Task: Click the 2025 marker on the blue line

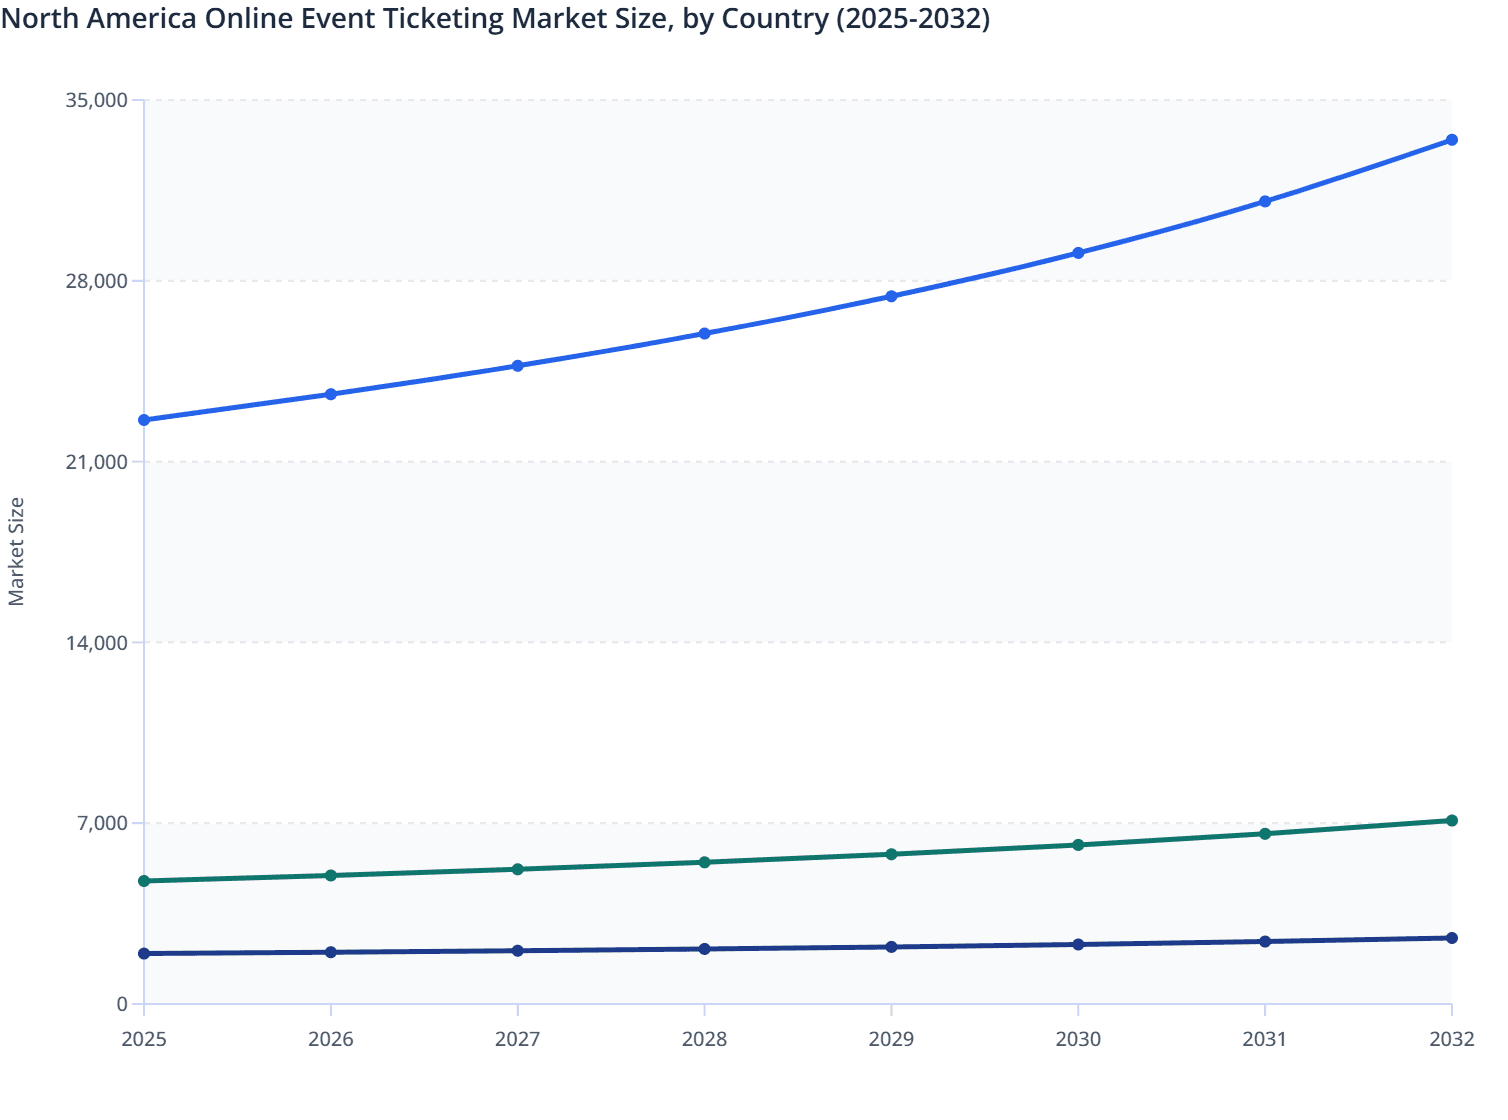Action: pos(144,419)
